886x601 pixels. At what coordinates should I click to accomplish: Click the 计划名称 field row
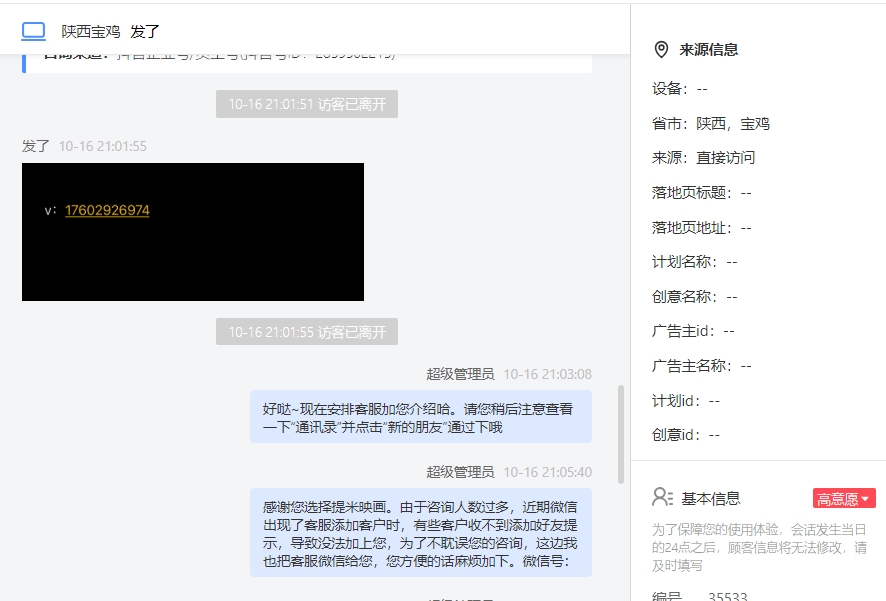(x=694, y=262)
